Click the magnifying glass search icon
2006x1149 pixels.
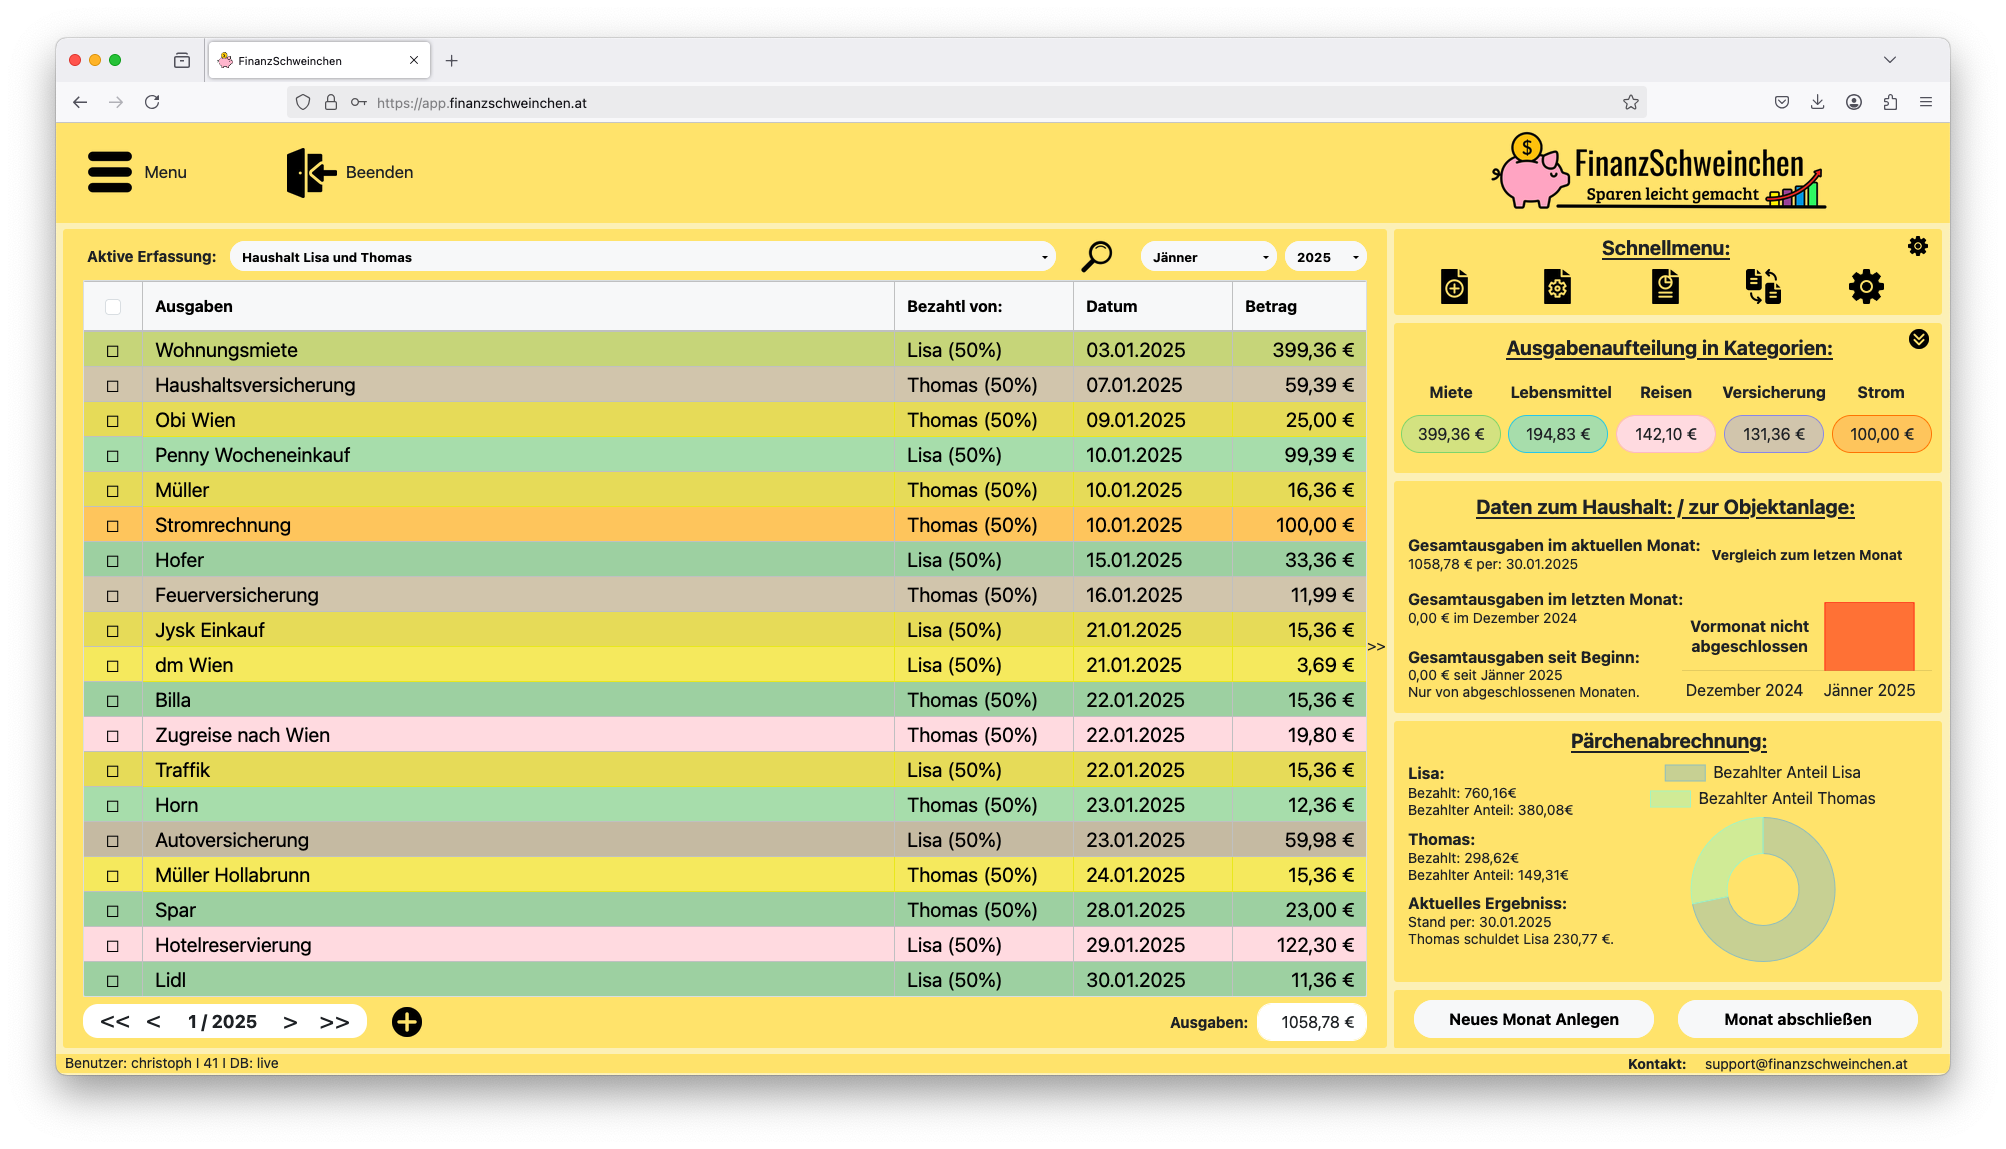[x=1096, y=256]
